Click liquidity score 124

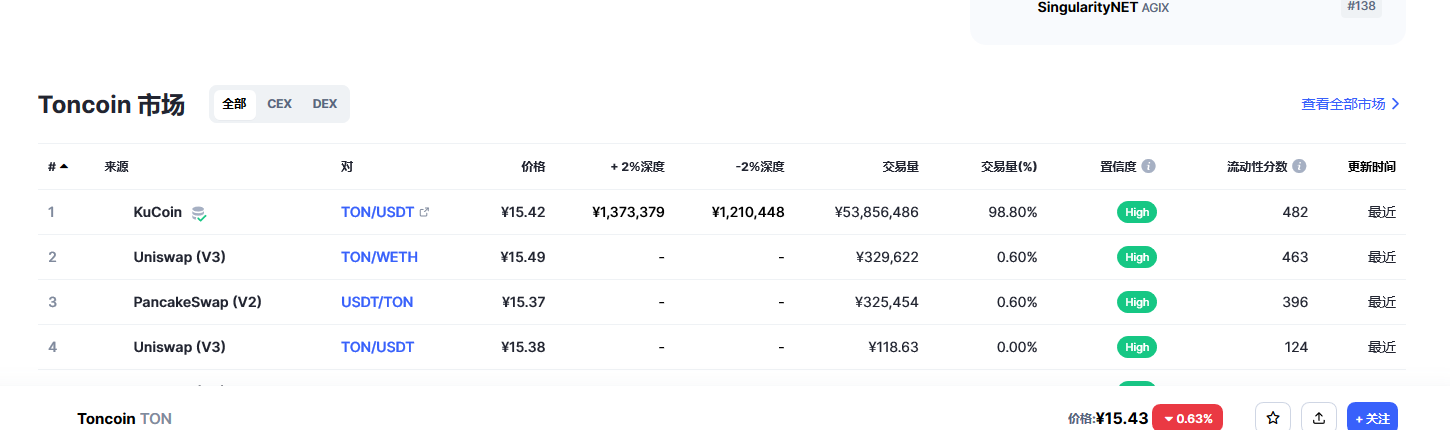(1296, 347)
